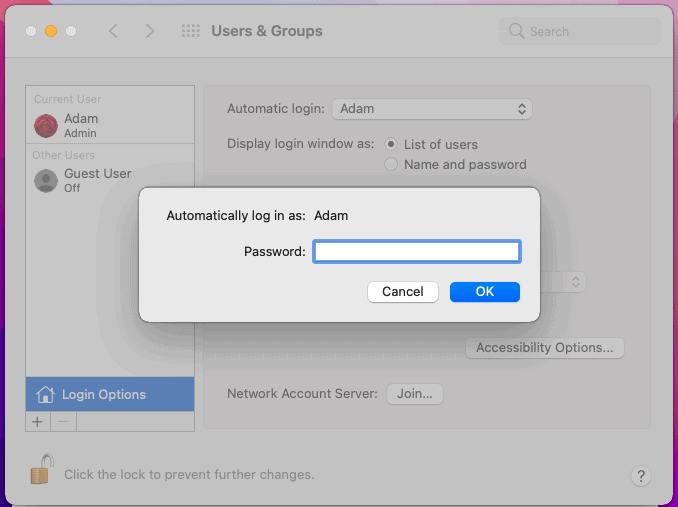
Task: Click the Cancel button
Action: (x=403, y=292)
